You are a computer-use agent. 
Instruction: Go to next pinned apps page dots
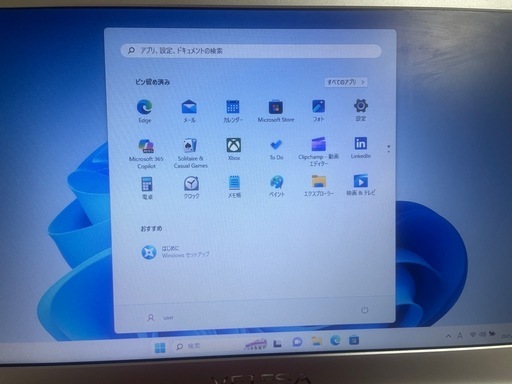(389, 149)
